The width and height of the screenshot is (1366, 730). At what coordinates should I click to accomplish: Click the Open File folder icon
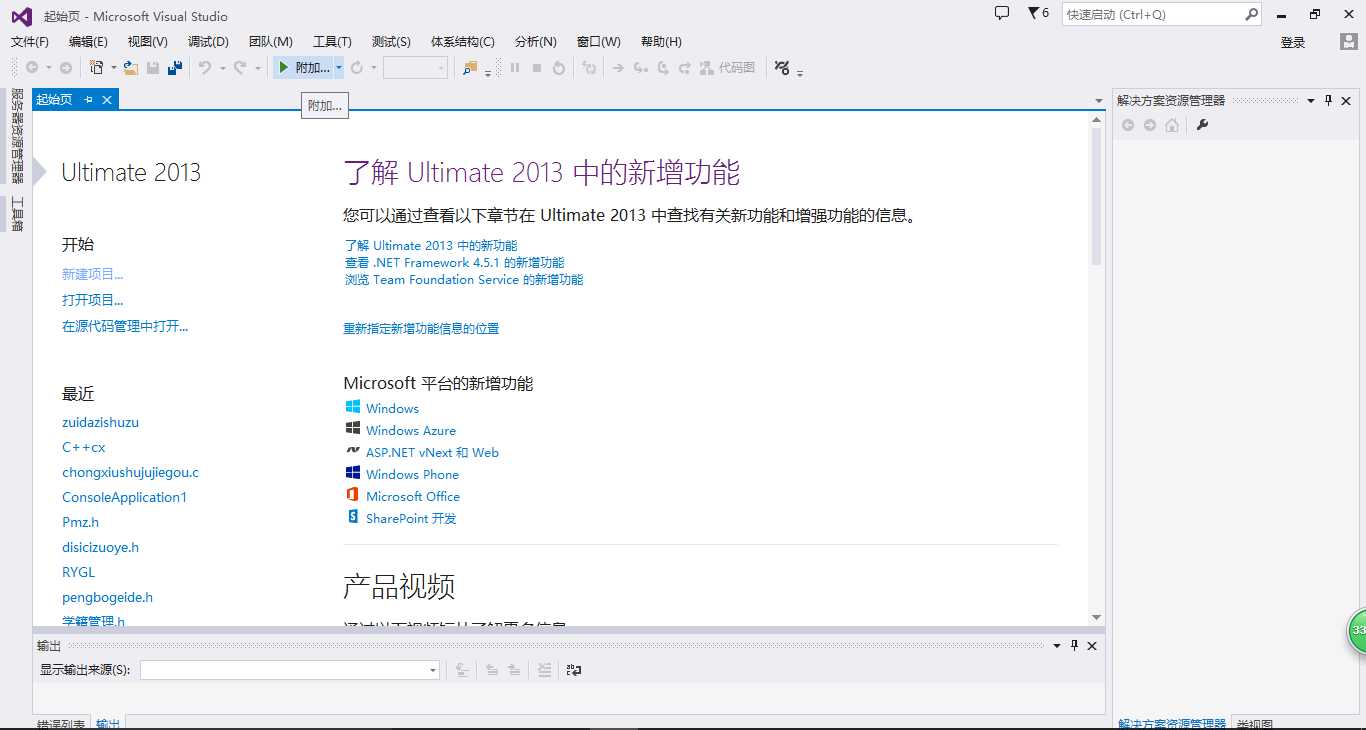(x=131, y=67)
